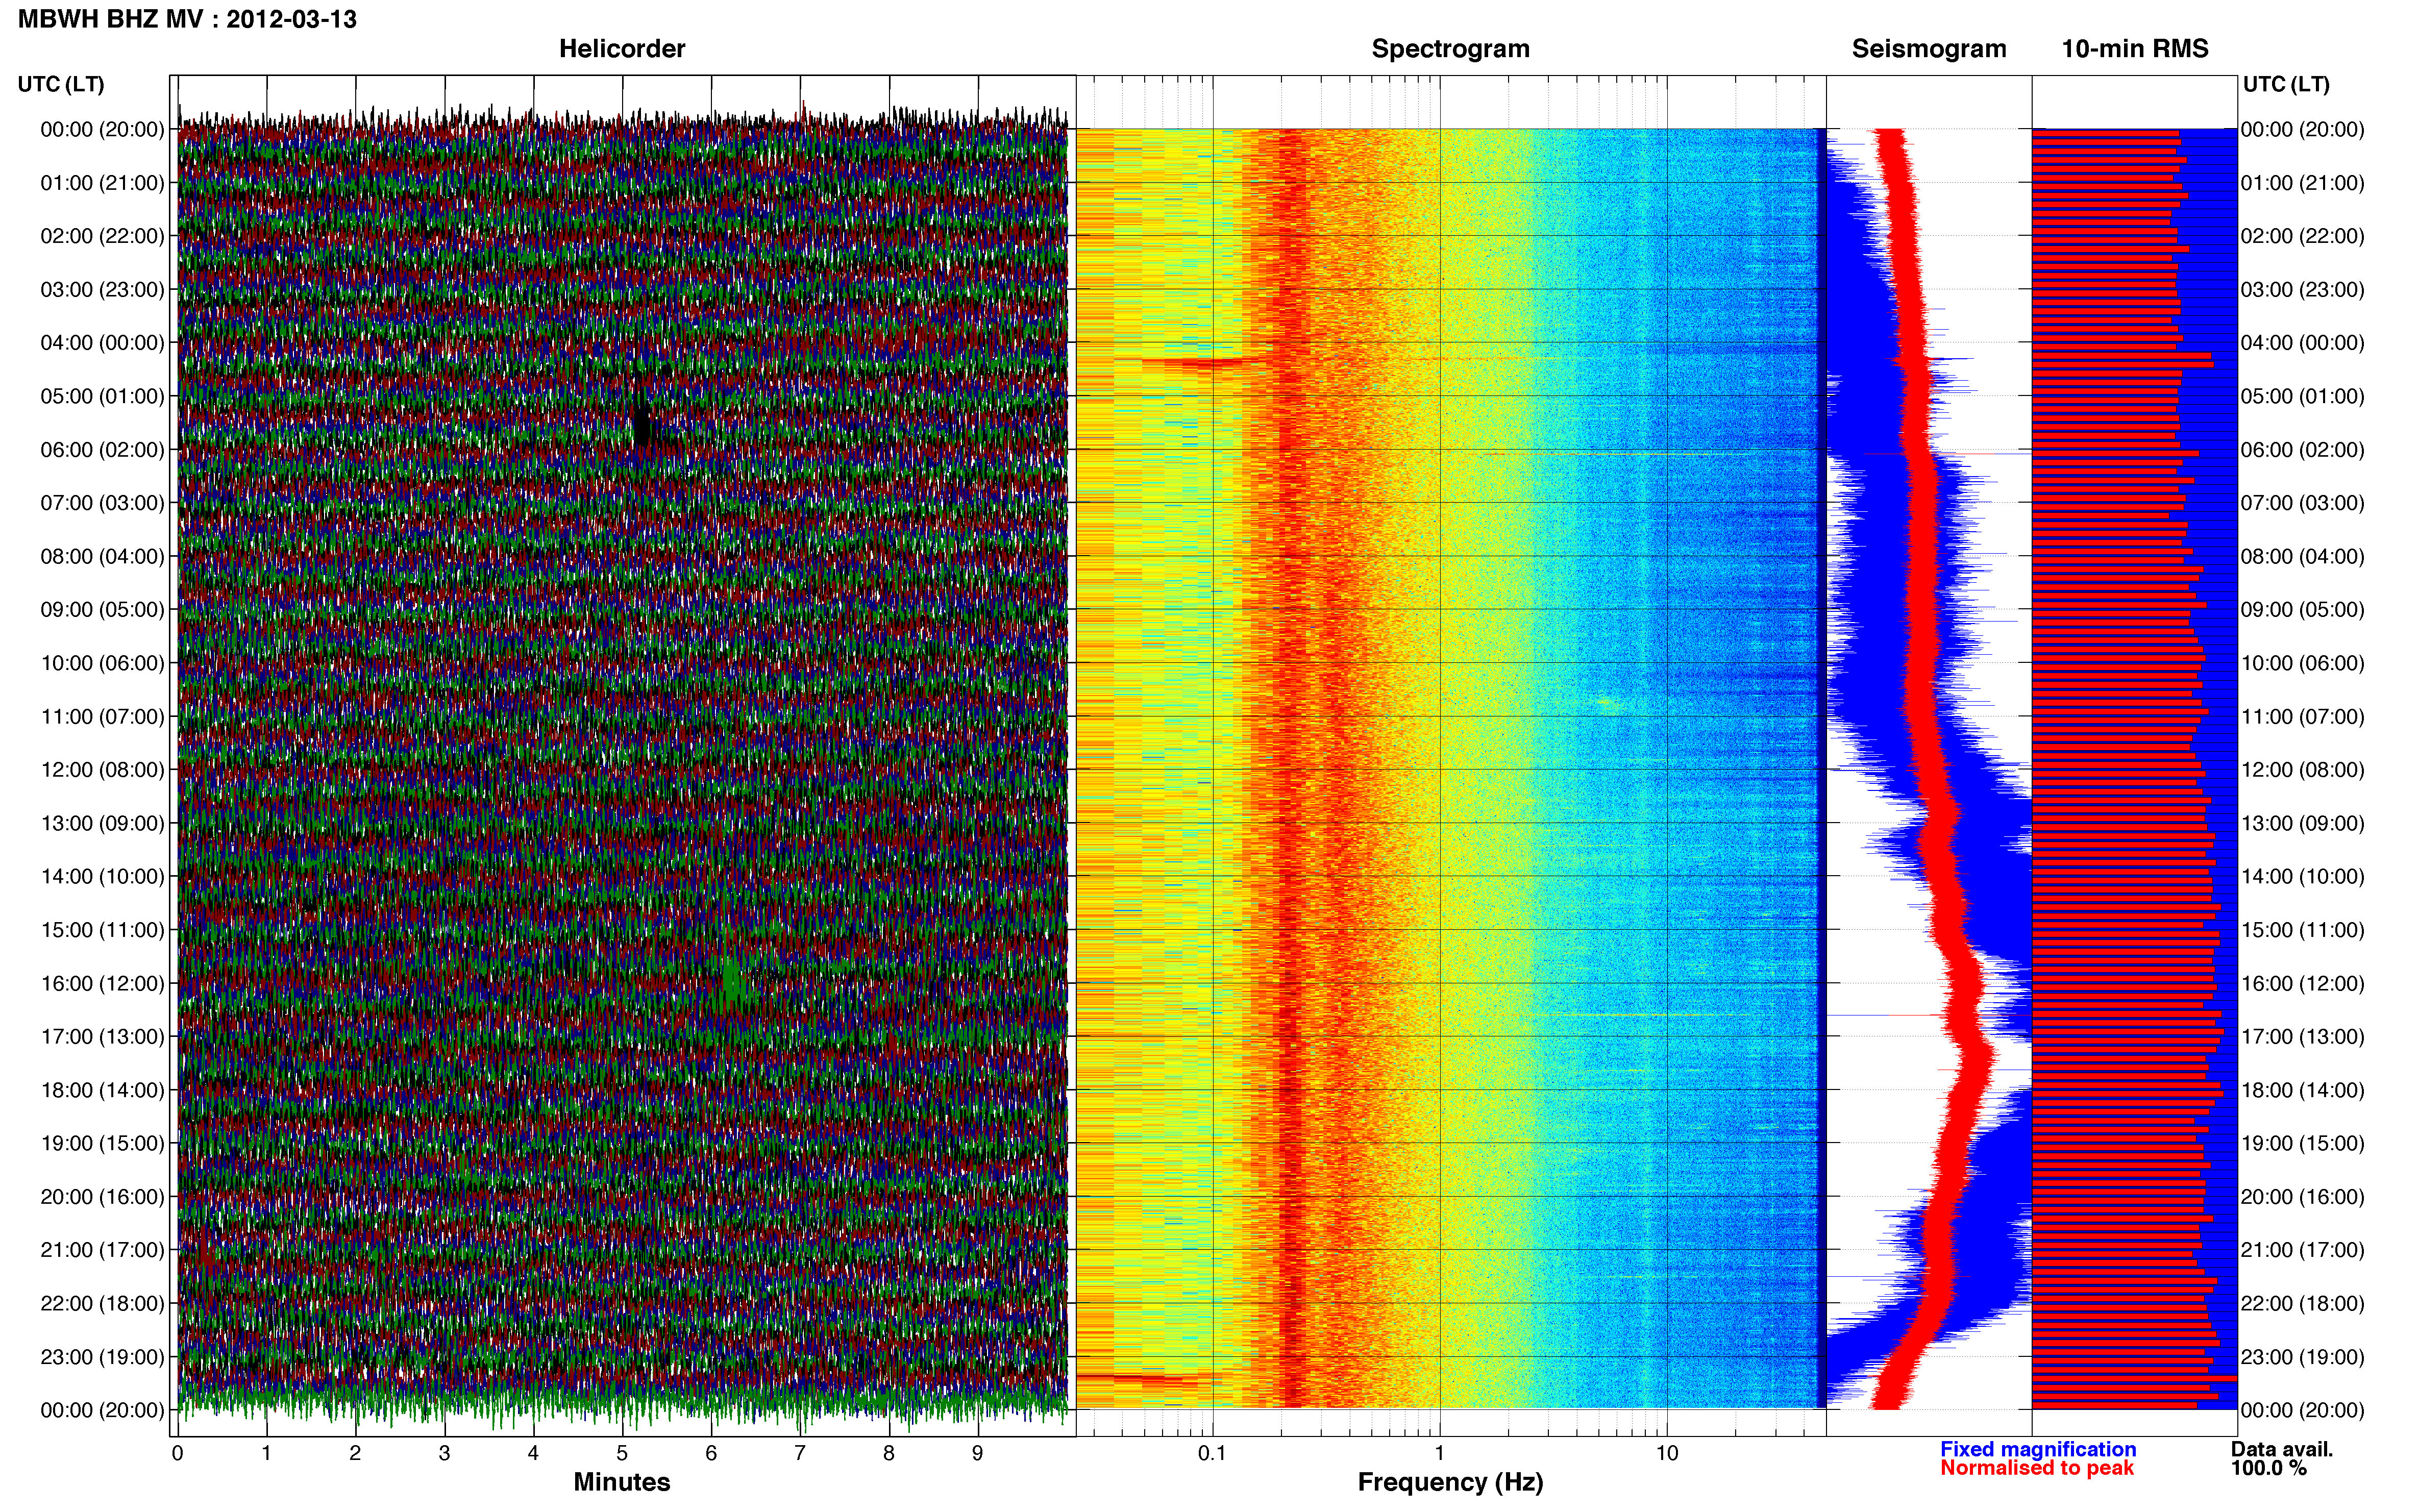2419x1512 pixels.
Task: Click the 0.1 frequency tick label
Action: click(x=1212, y=1453)
